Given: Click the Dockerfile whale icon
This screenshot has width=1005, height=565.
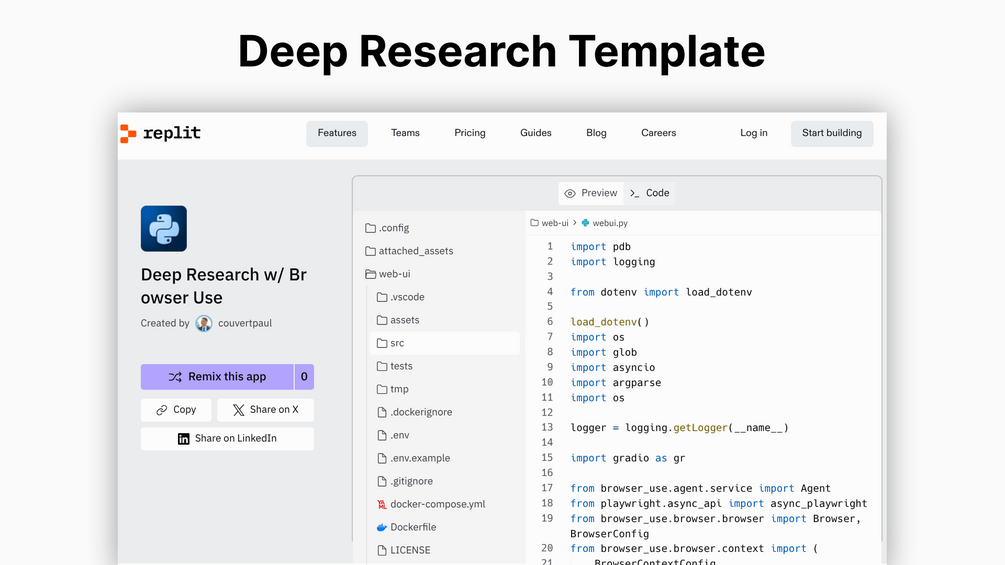Looking at the screenshot, I should 382,528.
